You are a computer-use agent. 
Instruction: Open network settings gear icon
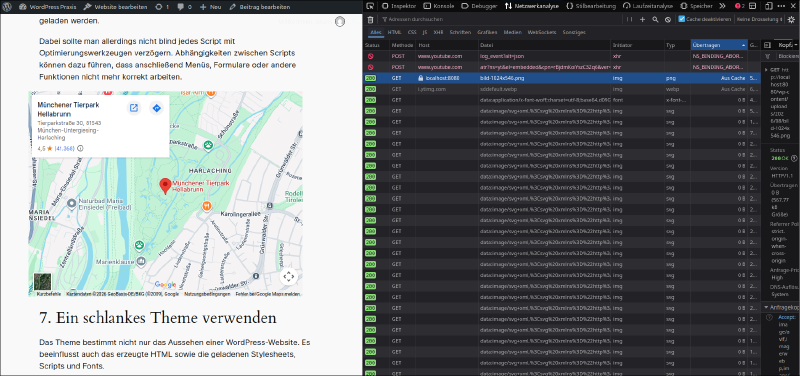pyautogui.click(x=791, y=19)
